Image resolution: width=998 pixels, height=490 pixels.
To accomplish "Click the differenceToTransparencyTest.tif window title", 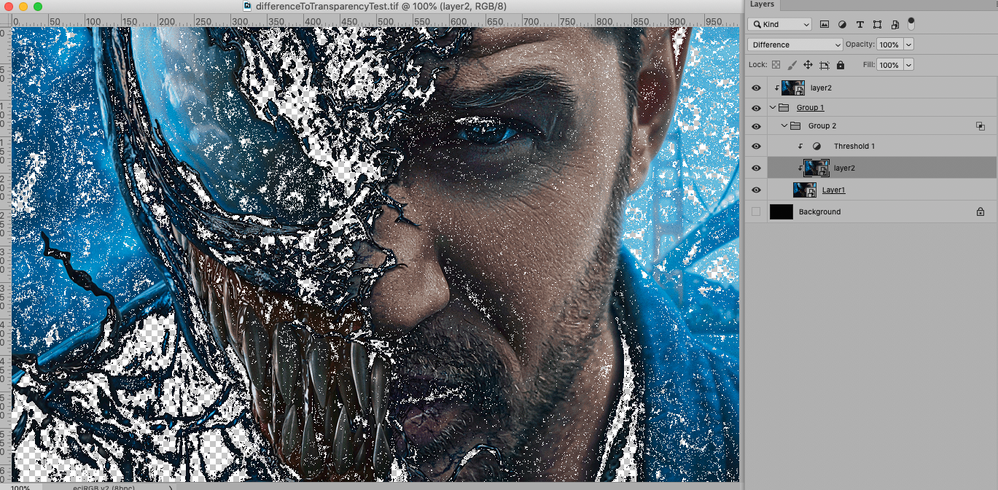I will tap(380, 6).
